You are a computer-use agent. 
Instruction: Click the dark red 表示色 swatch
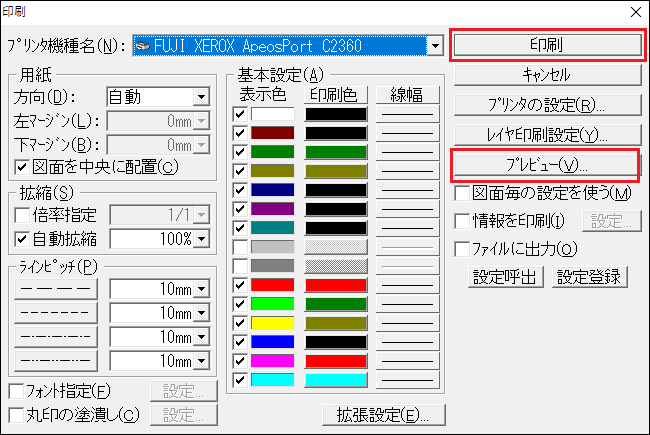pyautogui.click(x=272, y=133)
